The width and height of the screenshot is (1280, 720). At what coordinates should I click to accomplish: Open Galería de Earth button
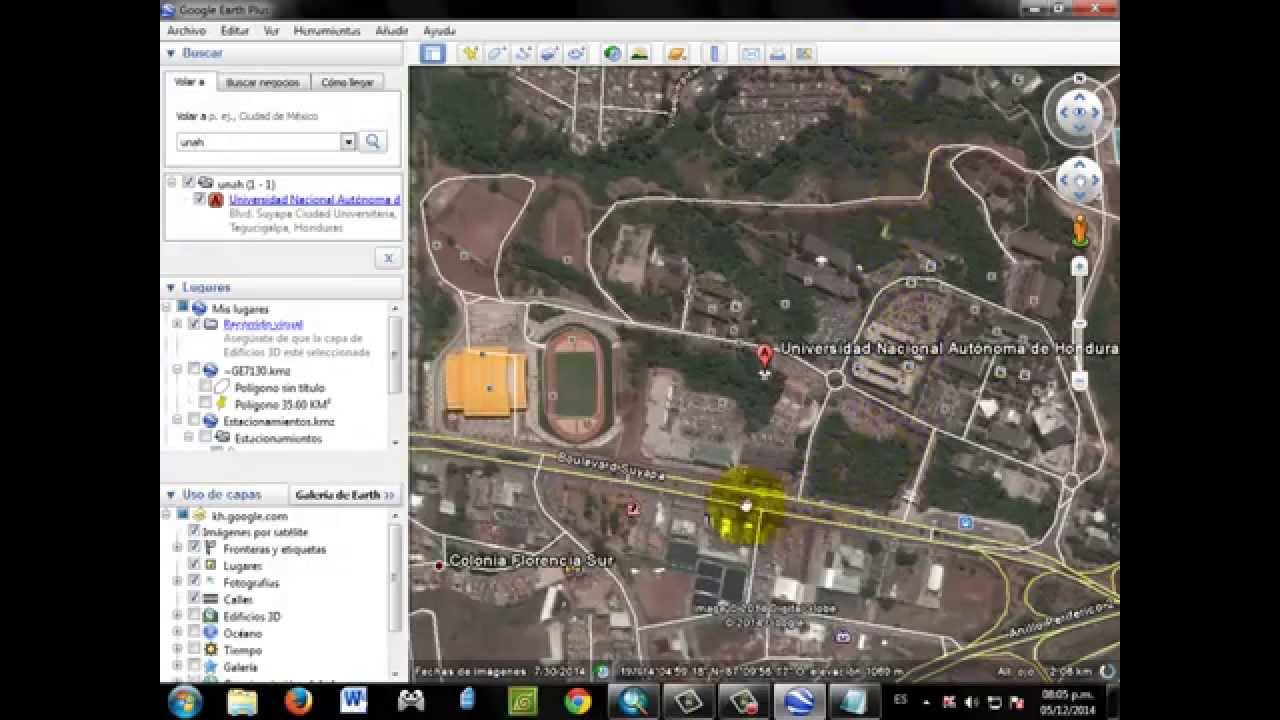tap(343, 495)
